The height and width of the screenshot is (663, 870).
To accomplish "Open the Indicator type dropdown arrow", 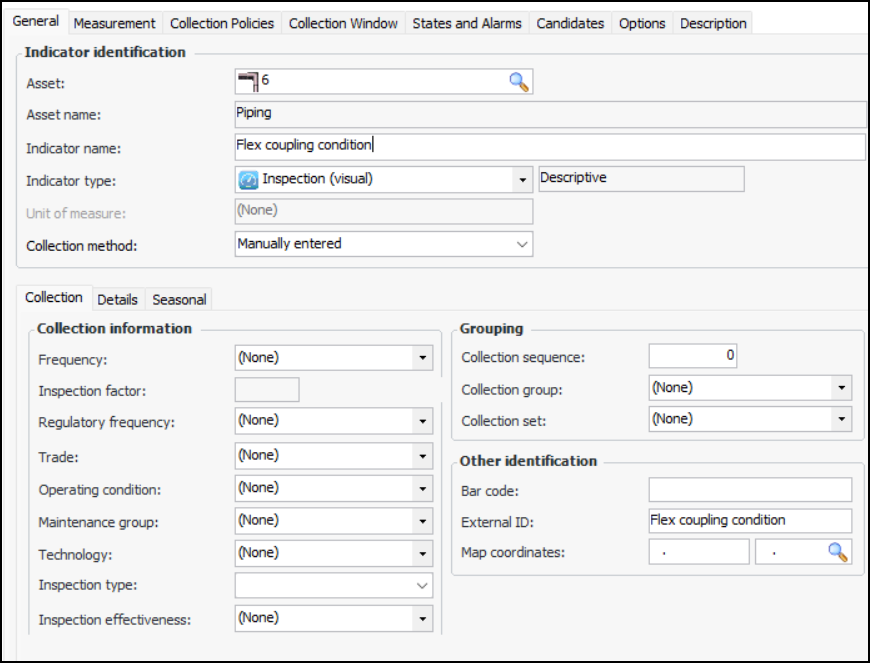I will click(522, 180).
